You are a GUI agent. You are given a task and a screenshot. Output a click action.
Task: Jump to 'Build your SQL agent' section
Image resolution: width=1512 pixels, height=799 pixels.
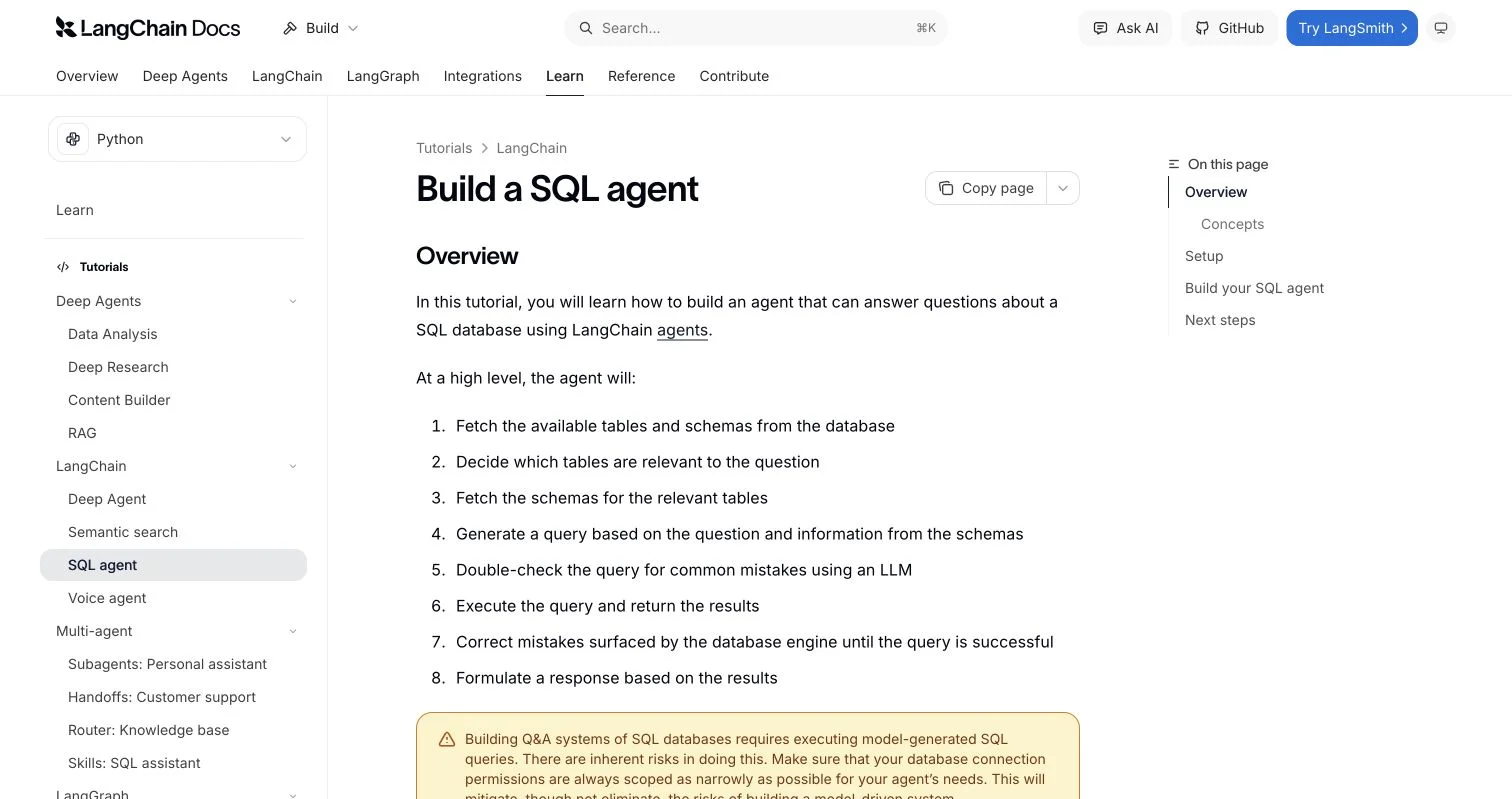[1254, 288]
